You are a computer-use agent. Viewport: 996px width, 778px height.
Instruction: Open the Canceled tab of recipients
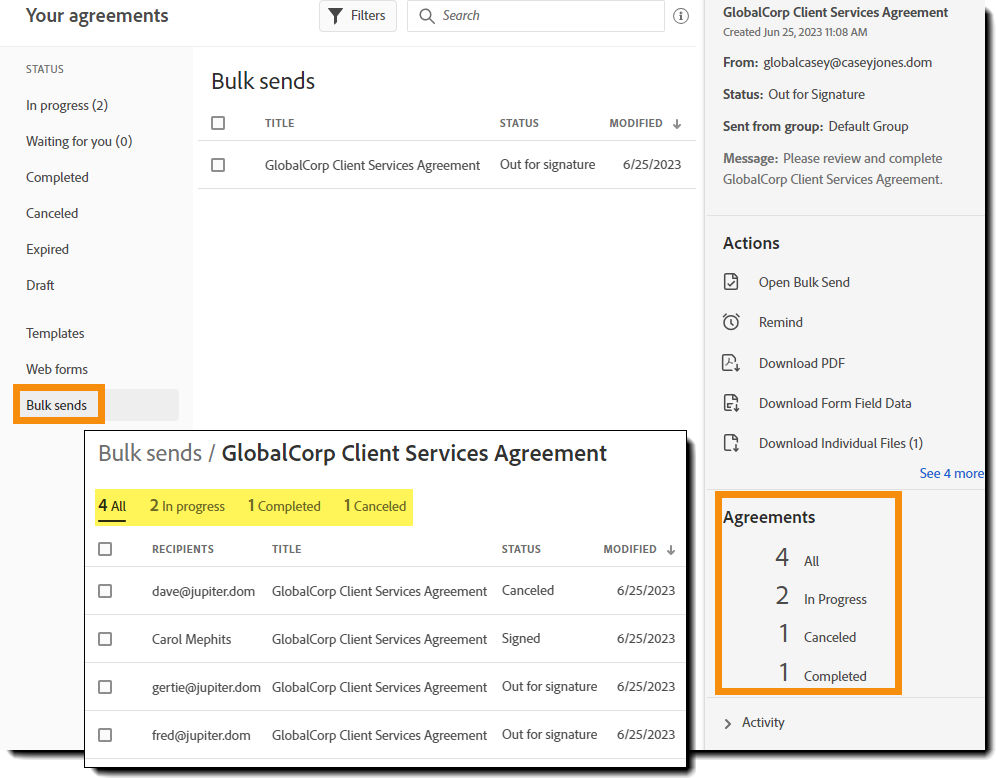[x=373, y=506]
